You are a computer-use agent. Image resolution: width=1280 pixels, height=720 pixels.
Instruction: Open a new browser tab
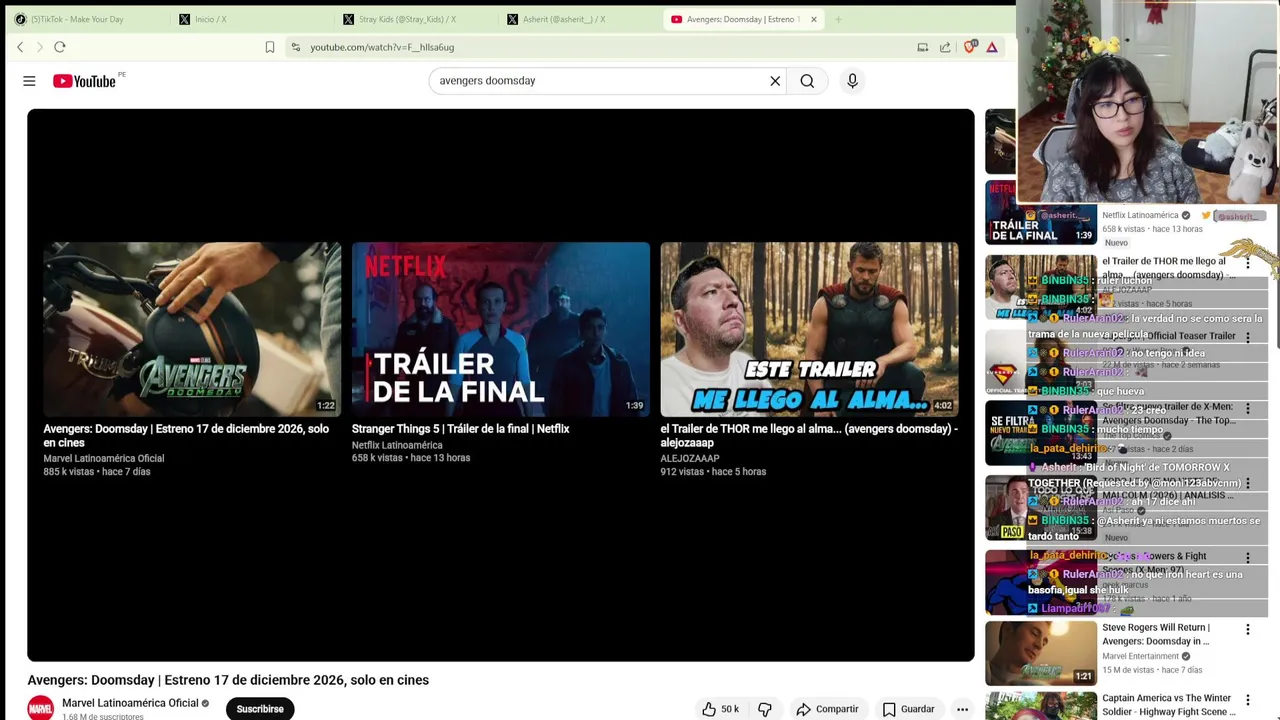tap(838, 19)
